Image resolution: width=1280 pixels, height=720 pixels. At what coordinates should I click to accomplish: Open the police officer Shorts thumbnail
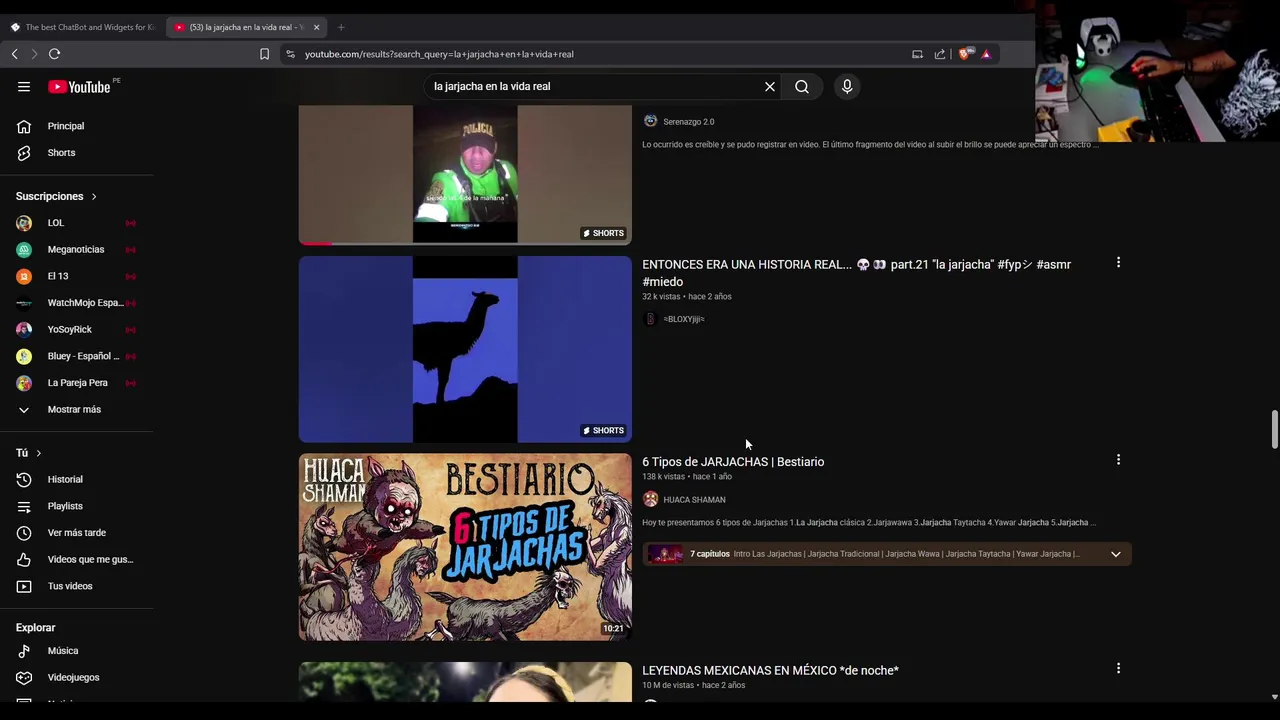[x=465, y=174]
